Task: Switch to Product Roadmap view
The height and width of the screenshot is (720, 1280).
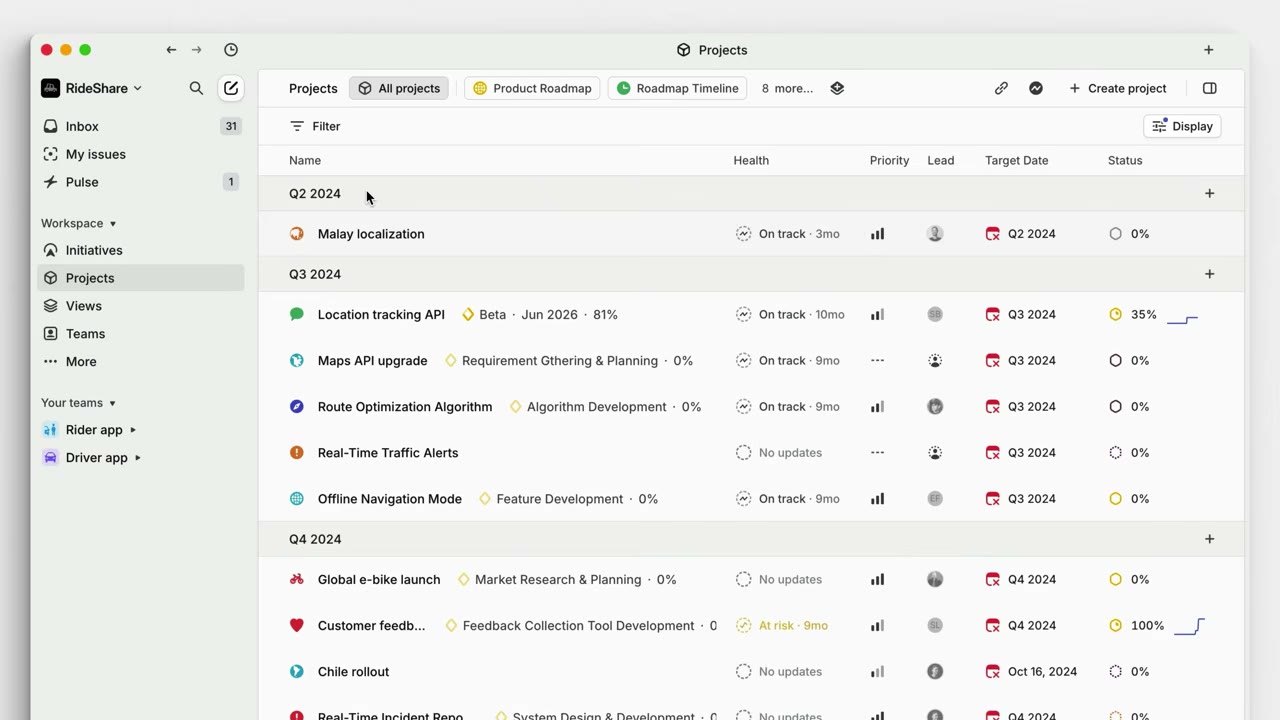Action: point(532,88)
